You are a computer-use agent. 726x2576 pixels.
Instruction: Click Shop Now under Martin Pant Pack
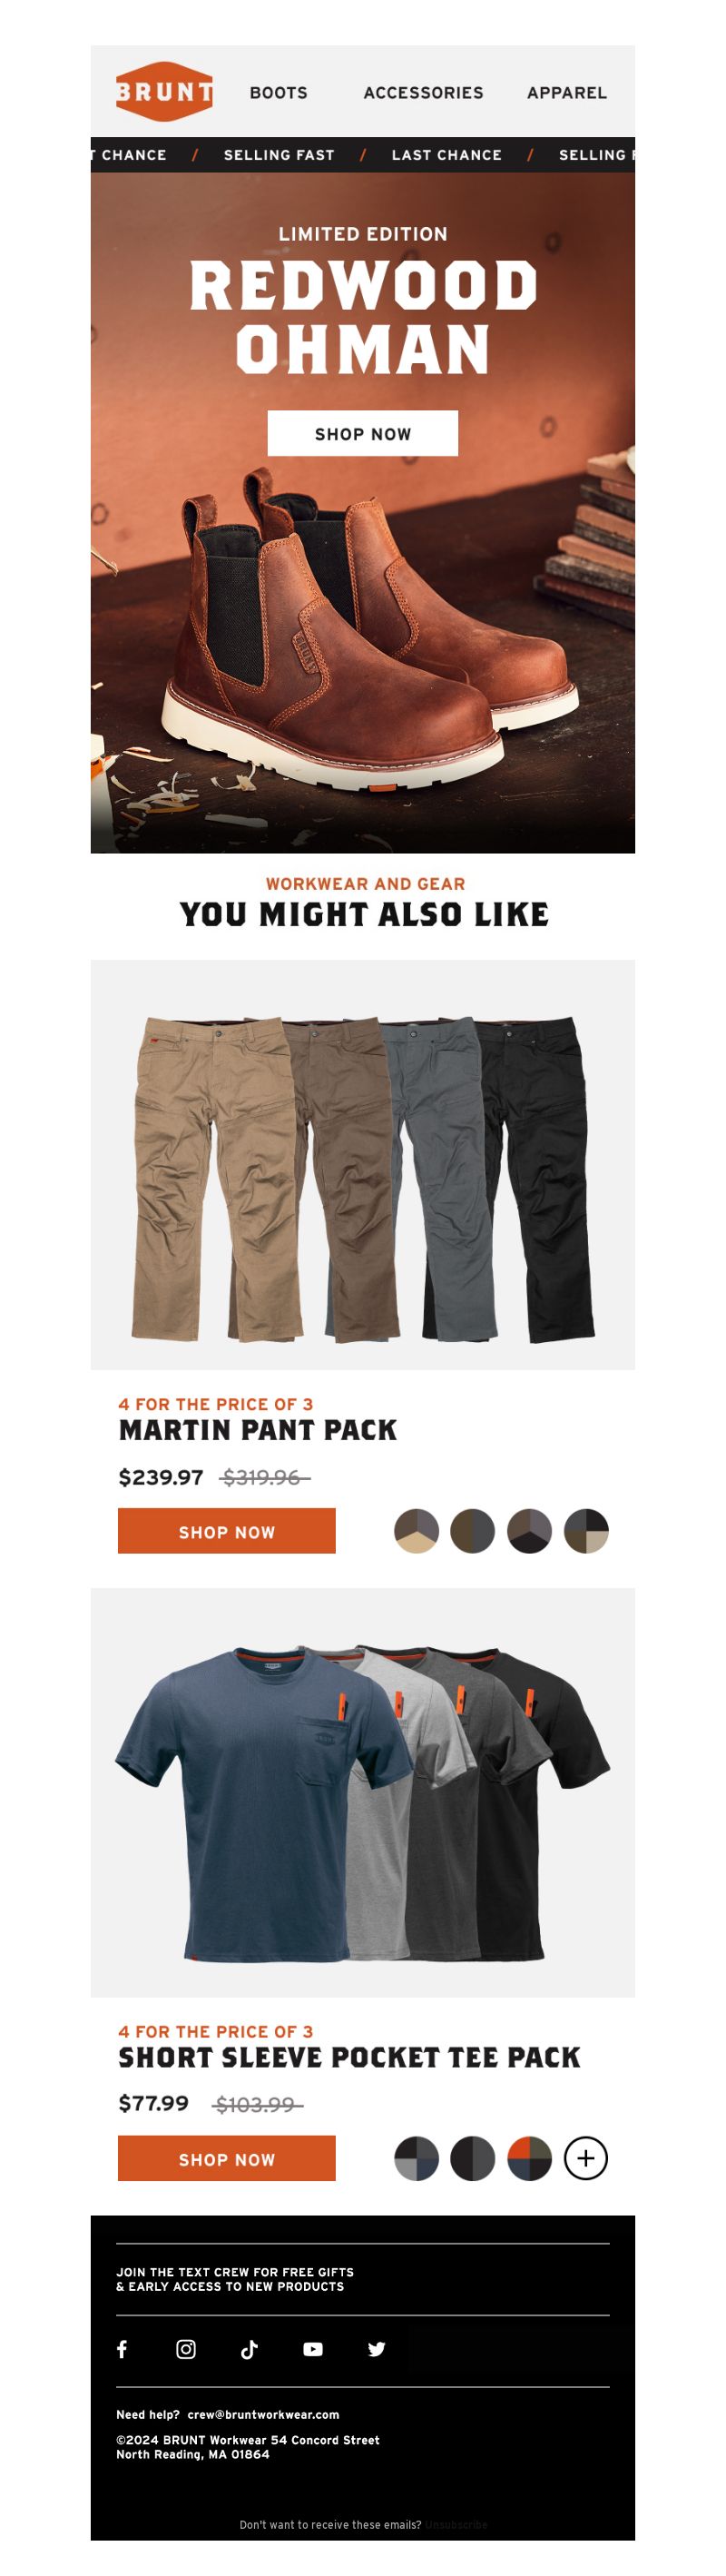pos(227,1531)
